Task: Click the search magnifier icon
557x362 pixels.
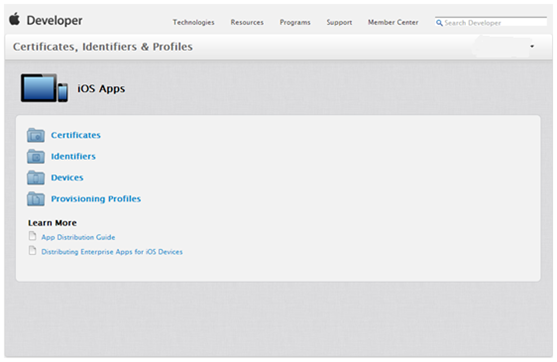Action: 439,23
